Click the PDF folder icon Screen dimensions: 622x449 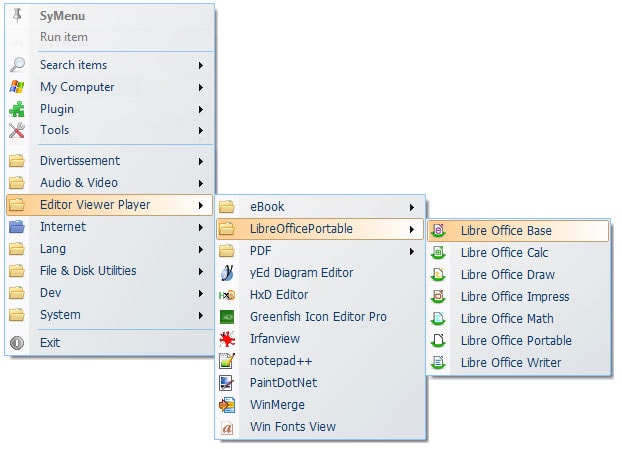click(x=227, y=251)
